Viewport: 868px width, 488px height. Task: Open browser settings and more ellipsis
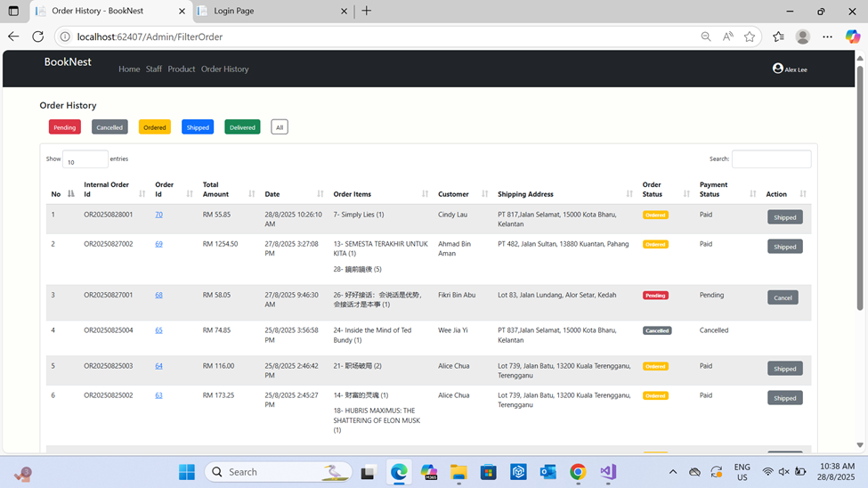point(828,37)
